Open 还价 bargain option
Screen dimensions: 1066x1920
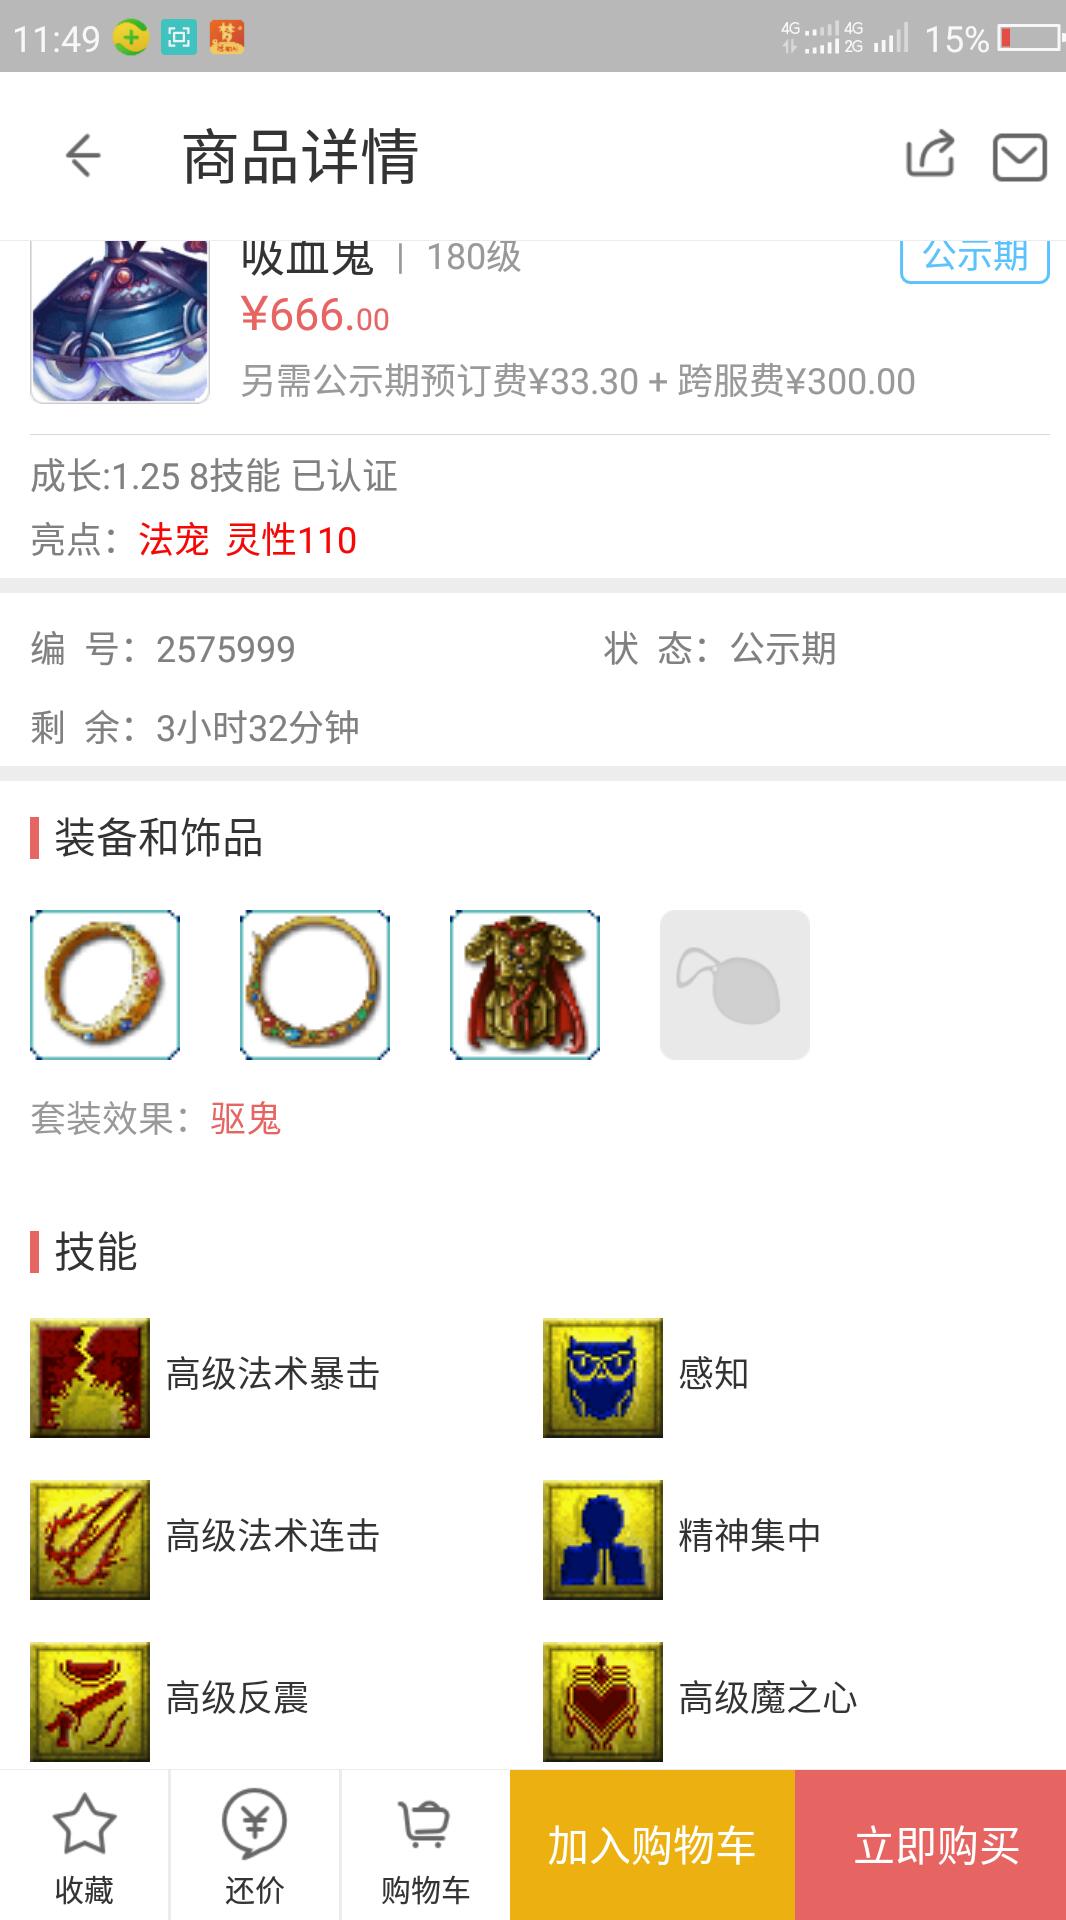pos(255,1846)
